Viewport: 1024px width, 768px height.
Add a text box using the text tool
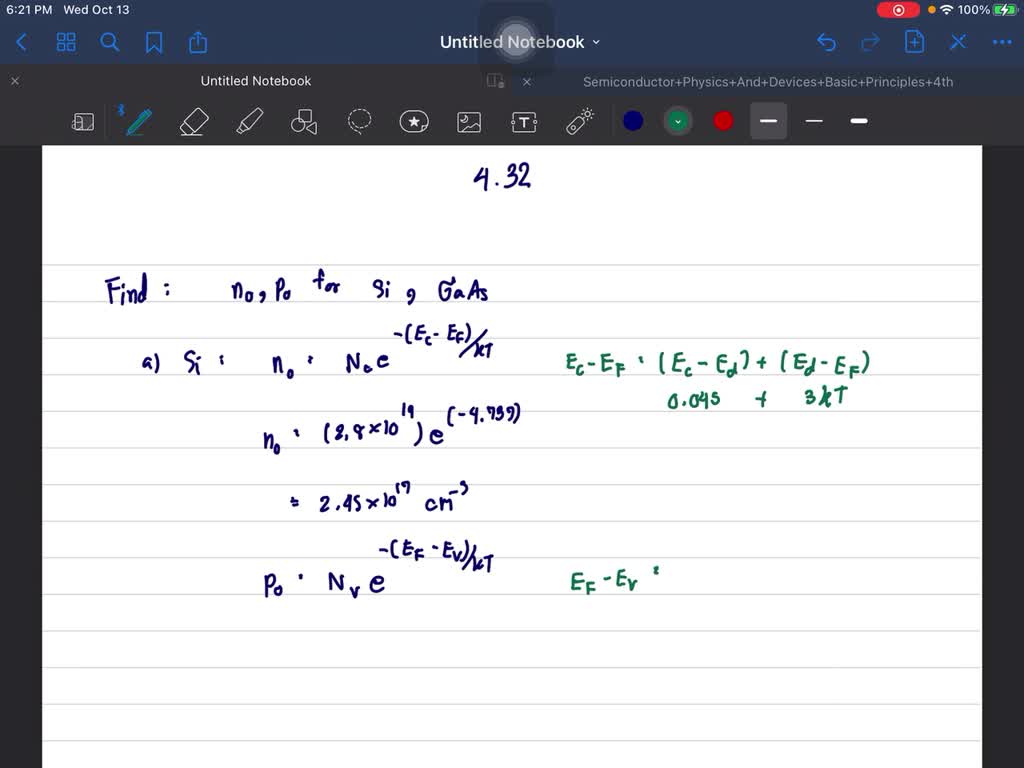click(524, 121)
